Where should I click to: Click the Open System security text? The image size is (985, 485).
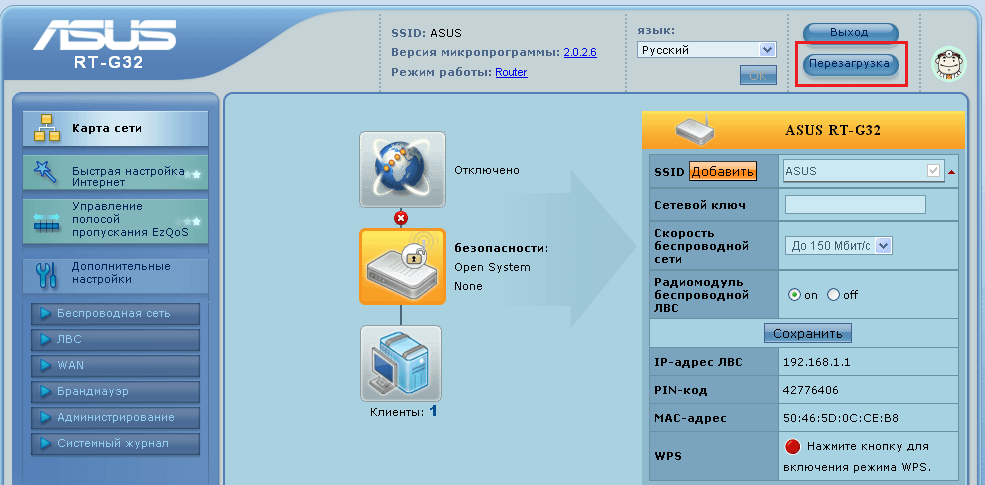(x=492, y=267)
